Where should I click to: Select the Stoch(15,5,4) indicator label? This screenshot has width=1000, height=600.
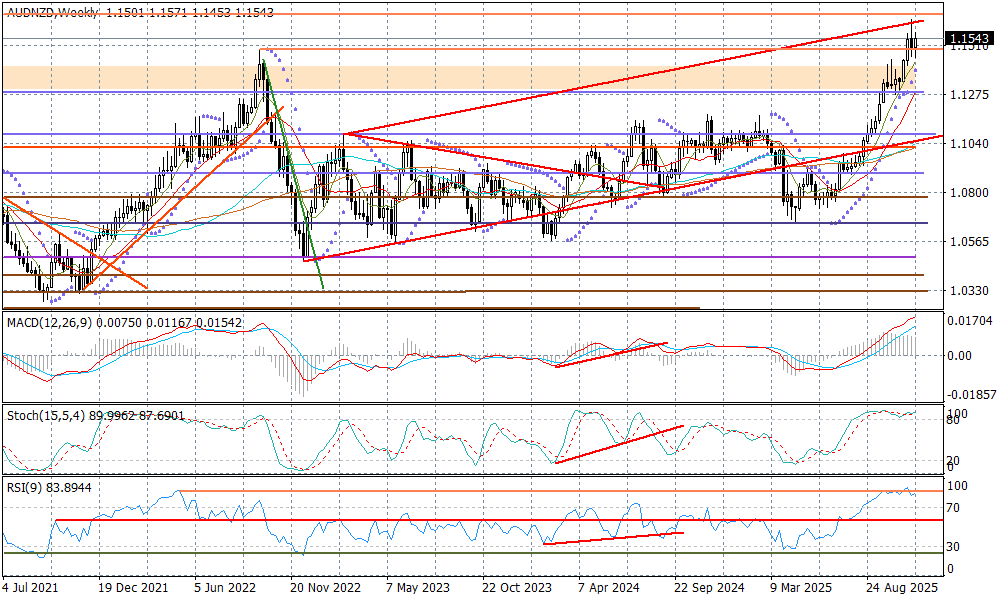[x=40, y=413]
